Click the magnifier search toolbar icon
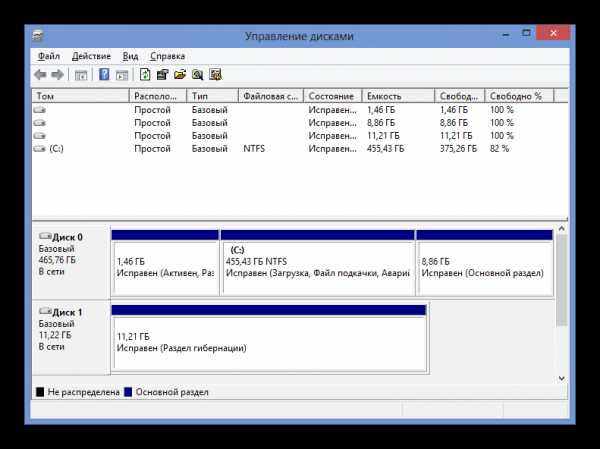Viewport: 600px width, 449px height. coord(197,74)
